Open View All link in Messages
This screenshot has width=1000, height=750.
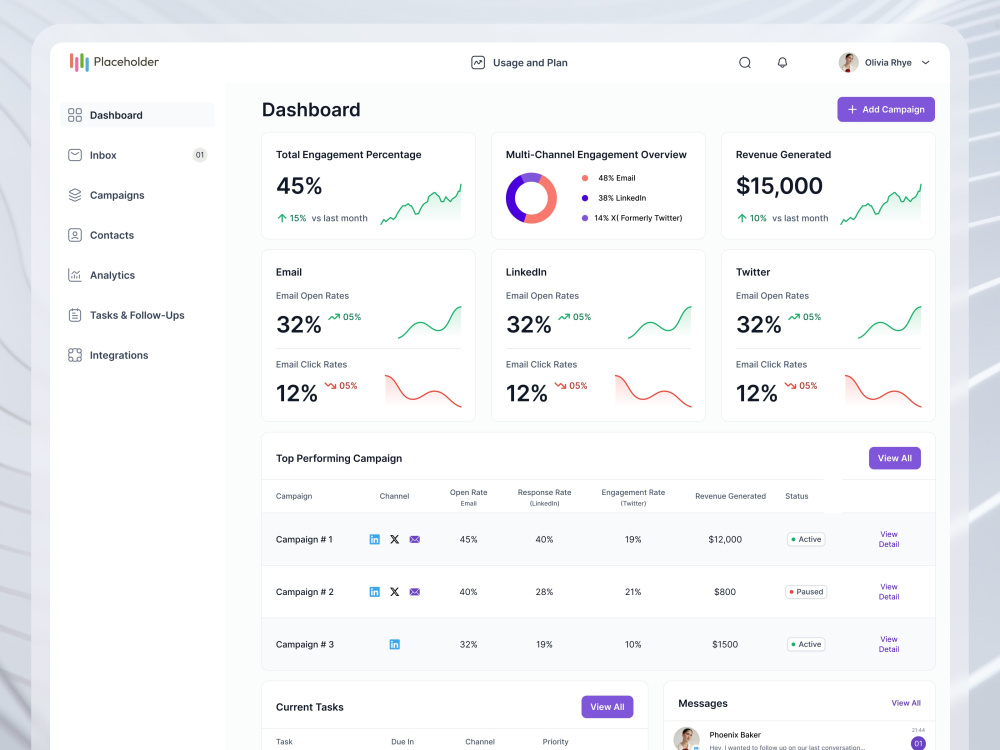pyautogui.click(x=906, y=703)
